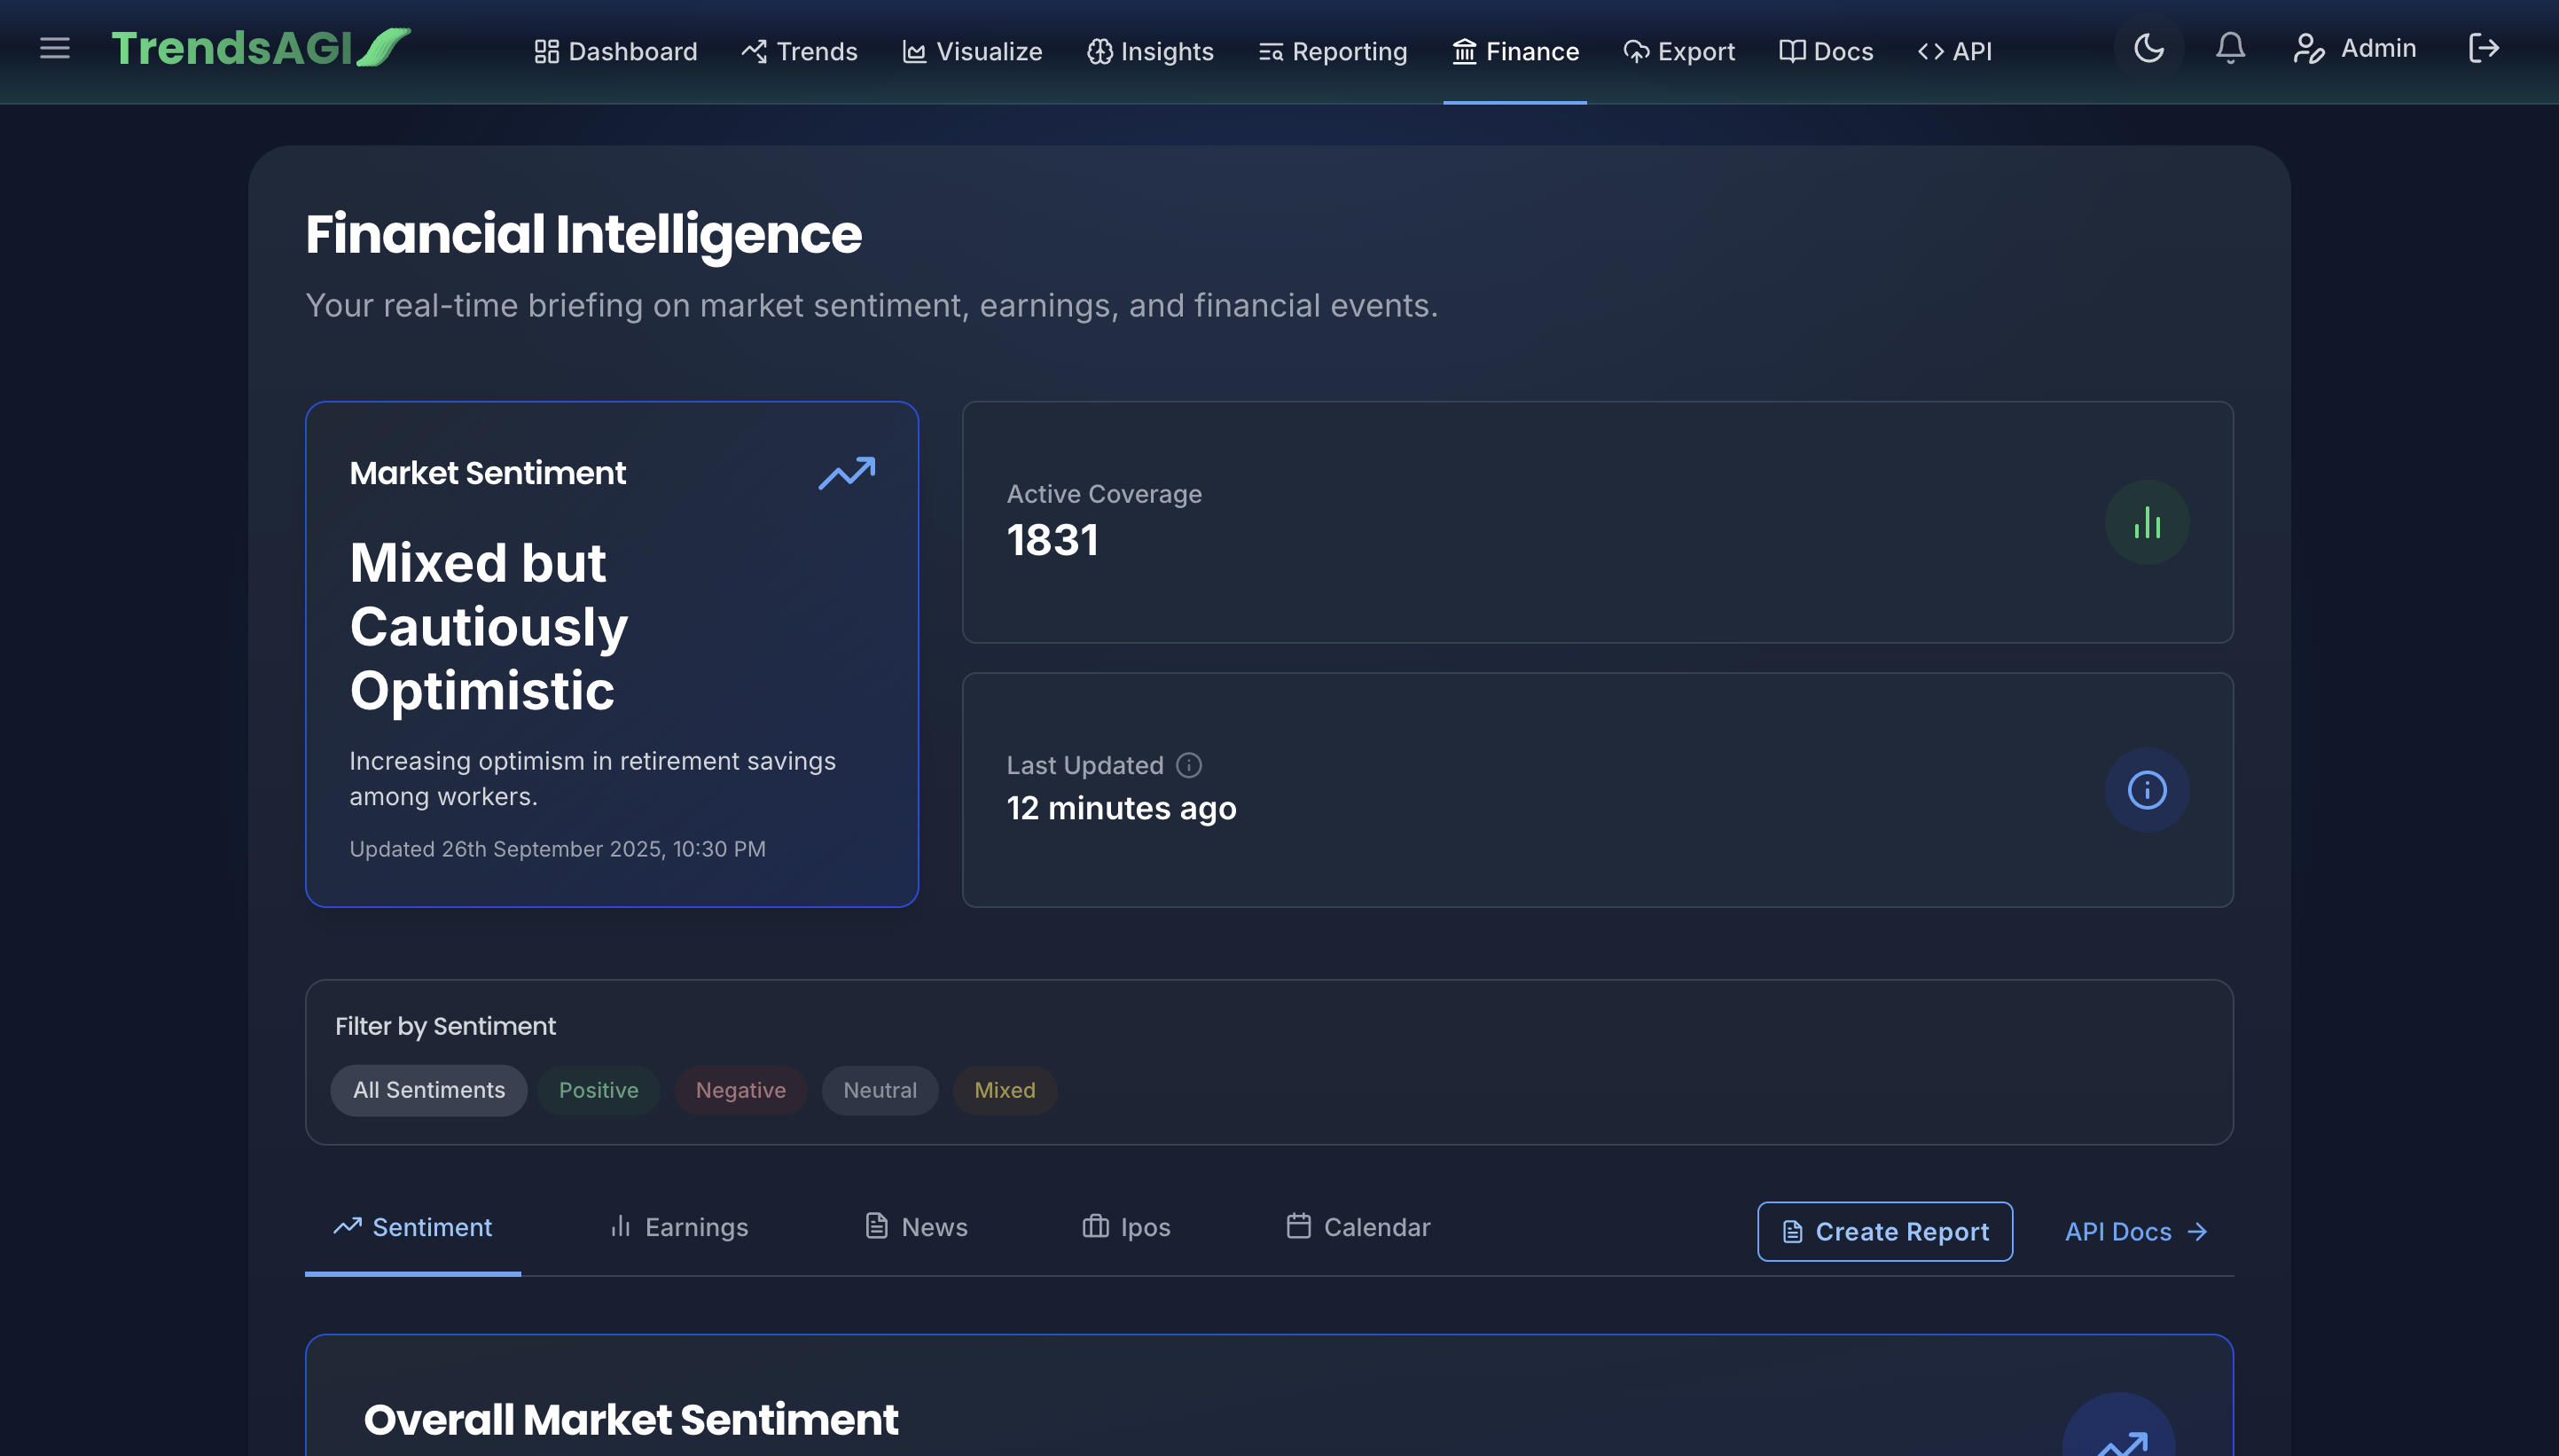
Task: Open the hamburger sidebar menu
Action: [x=55, y=48]
